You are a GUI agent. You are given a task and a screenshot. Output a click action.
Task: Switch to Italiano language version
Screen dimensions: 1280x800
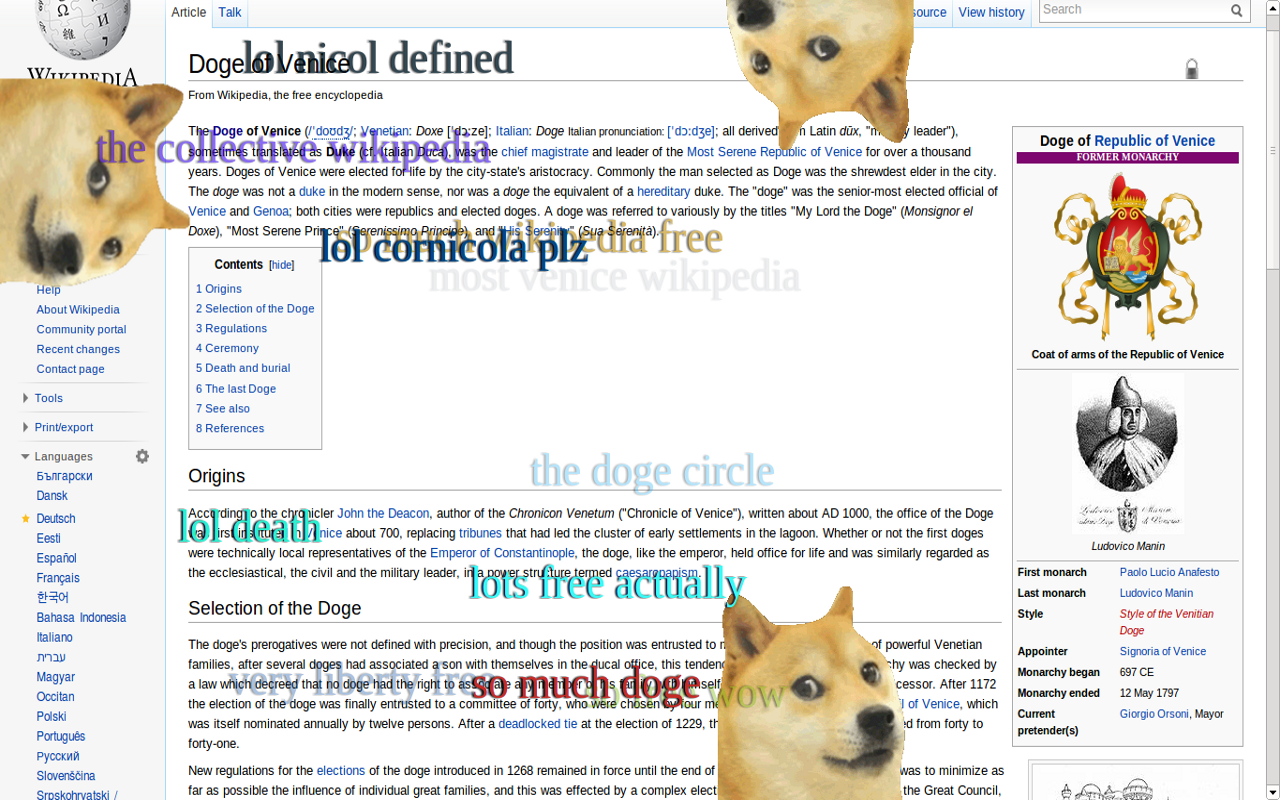[x=54, y=637]
